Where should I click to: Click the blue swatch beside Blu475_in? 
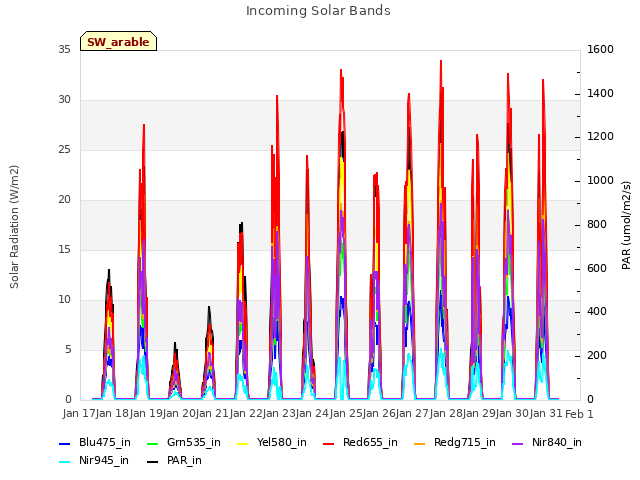coord(64,443)
